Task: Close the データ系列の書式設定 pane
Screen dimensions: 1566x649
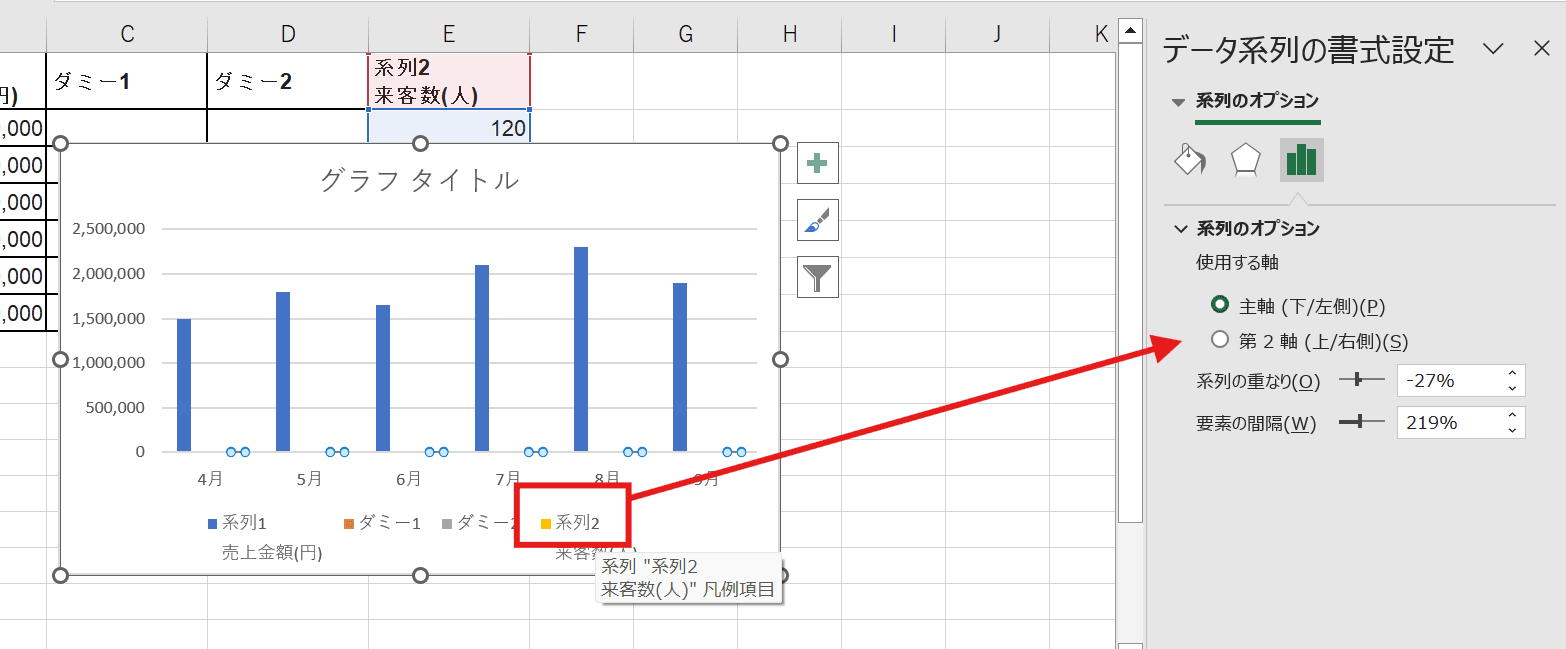Action: click(x=1541, y=48)
